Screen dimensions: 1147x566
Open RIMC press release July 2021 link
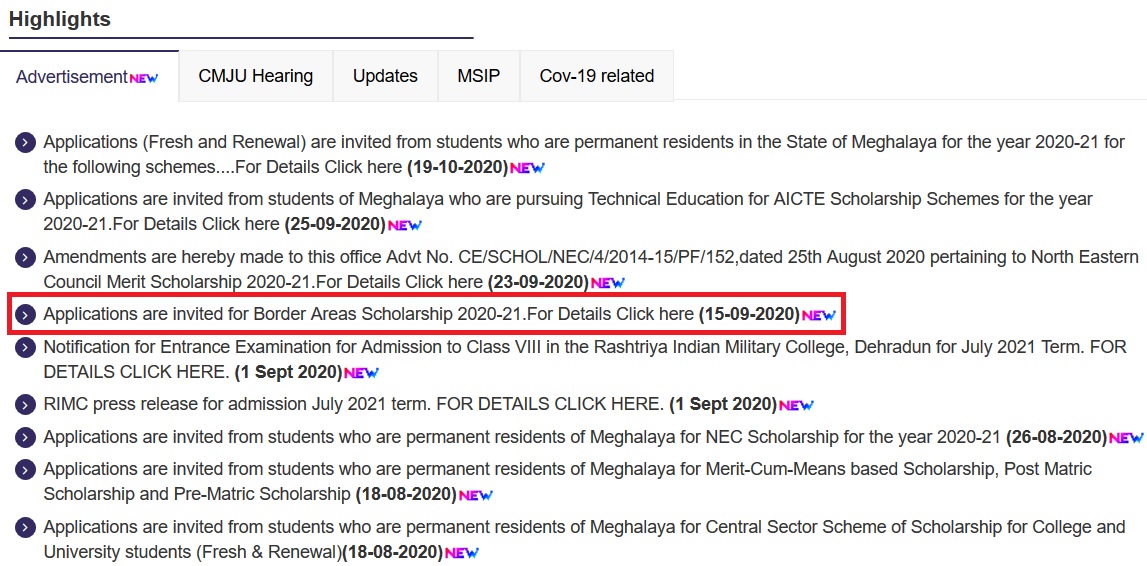tap(353, 405)
